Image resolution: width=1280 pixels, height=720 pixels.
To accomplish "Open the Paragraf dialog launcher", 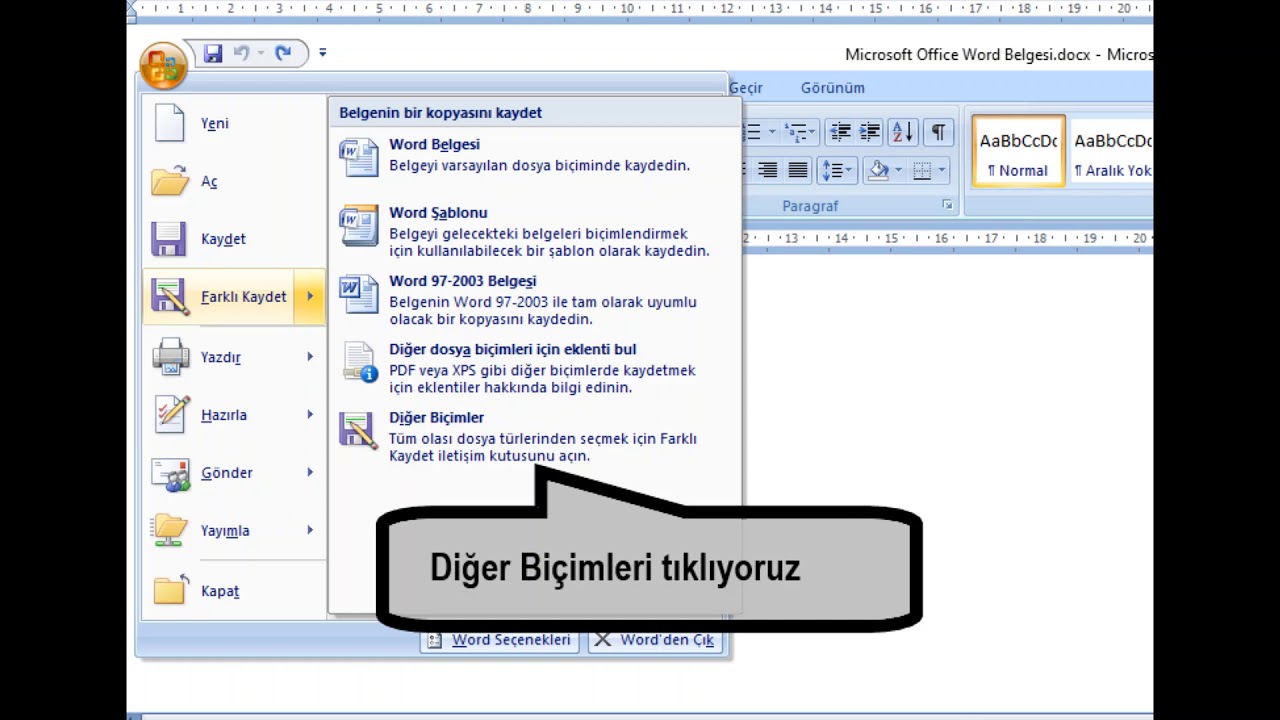I will (947, 205).
